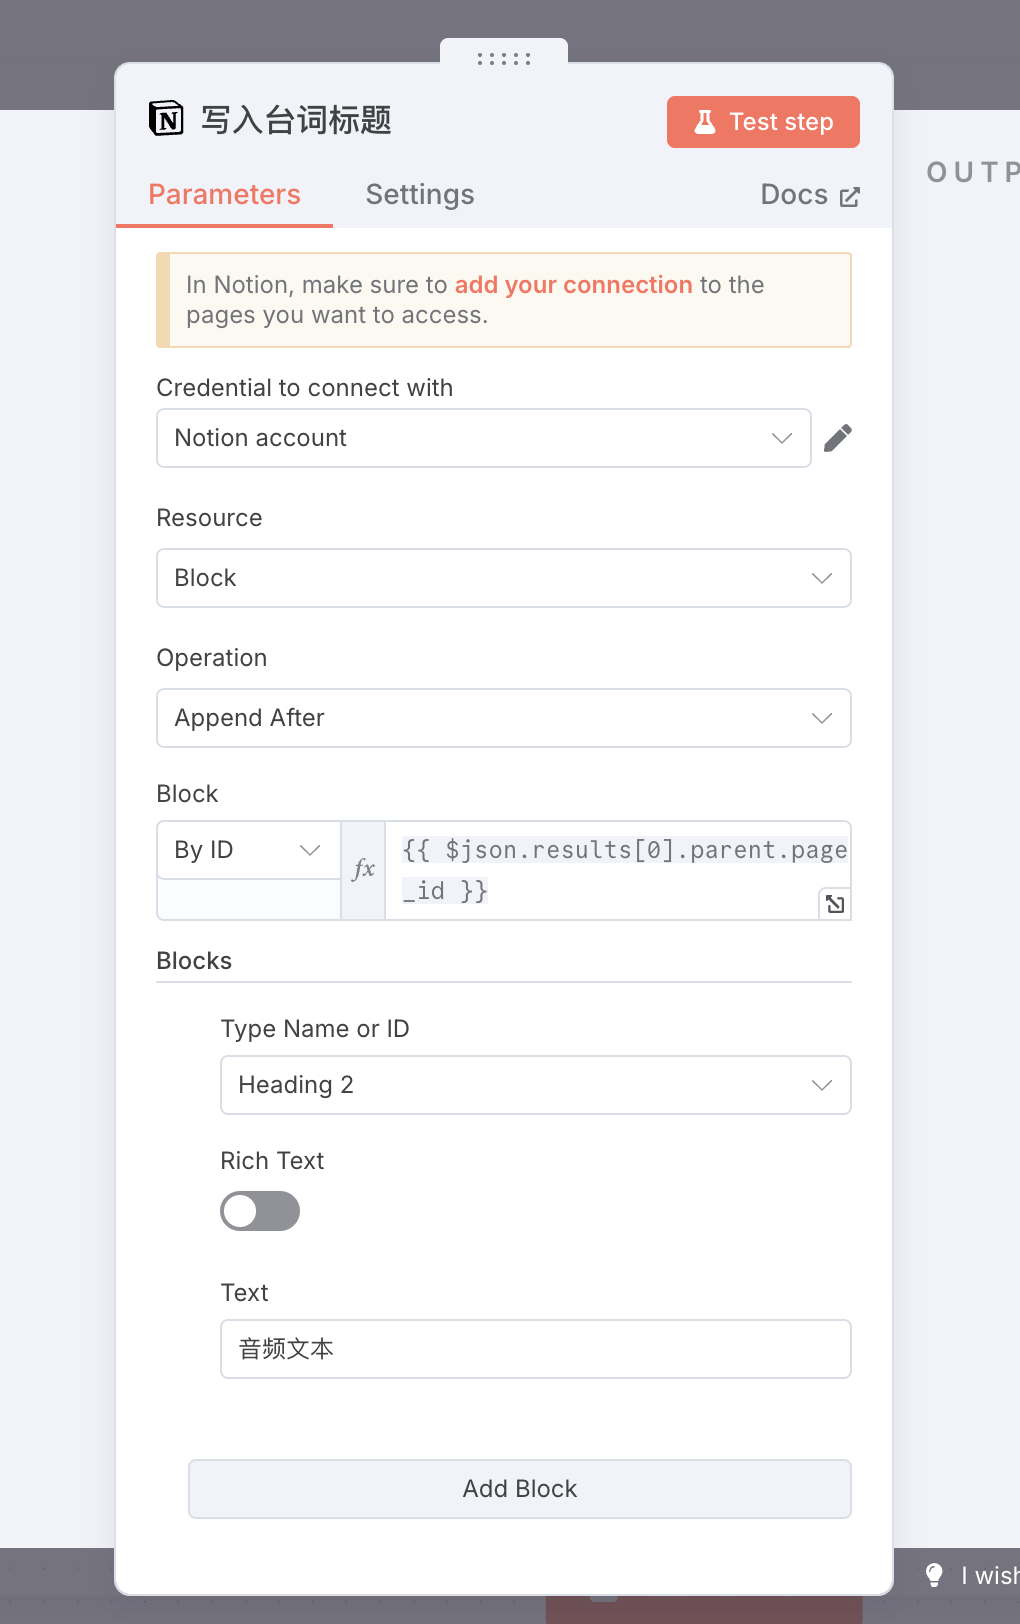Run the Test step button
The width and height of the screenshot is (1020, 1624).
[763, 122]
